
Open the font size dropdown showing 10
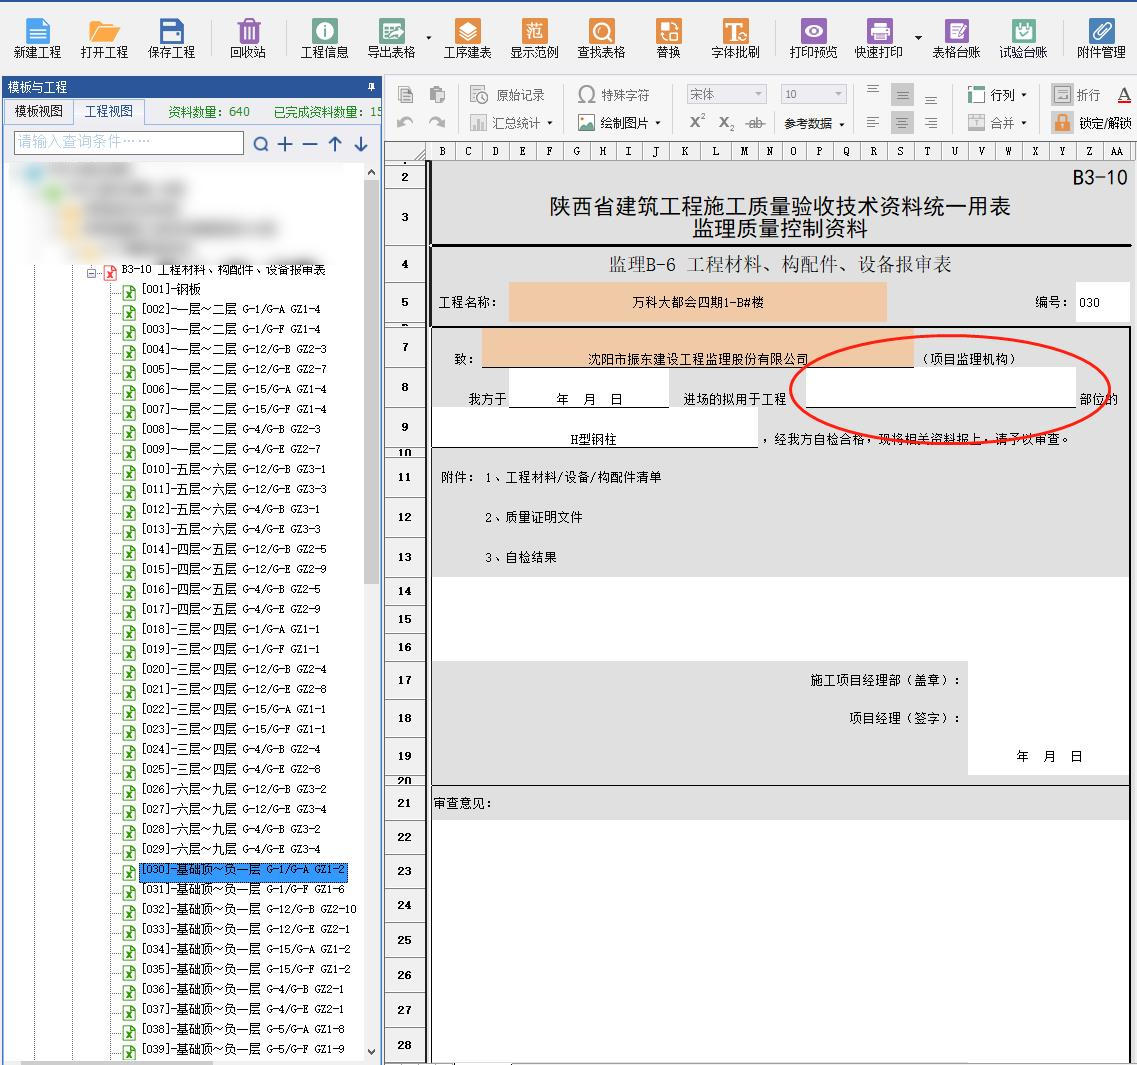point(814,94)
